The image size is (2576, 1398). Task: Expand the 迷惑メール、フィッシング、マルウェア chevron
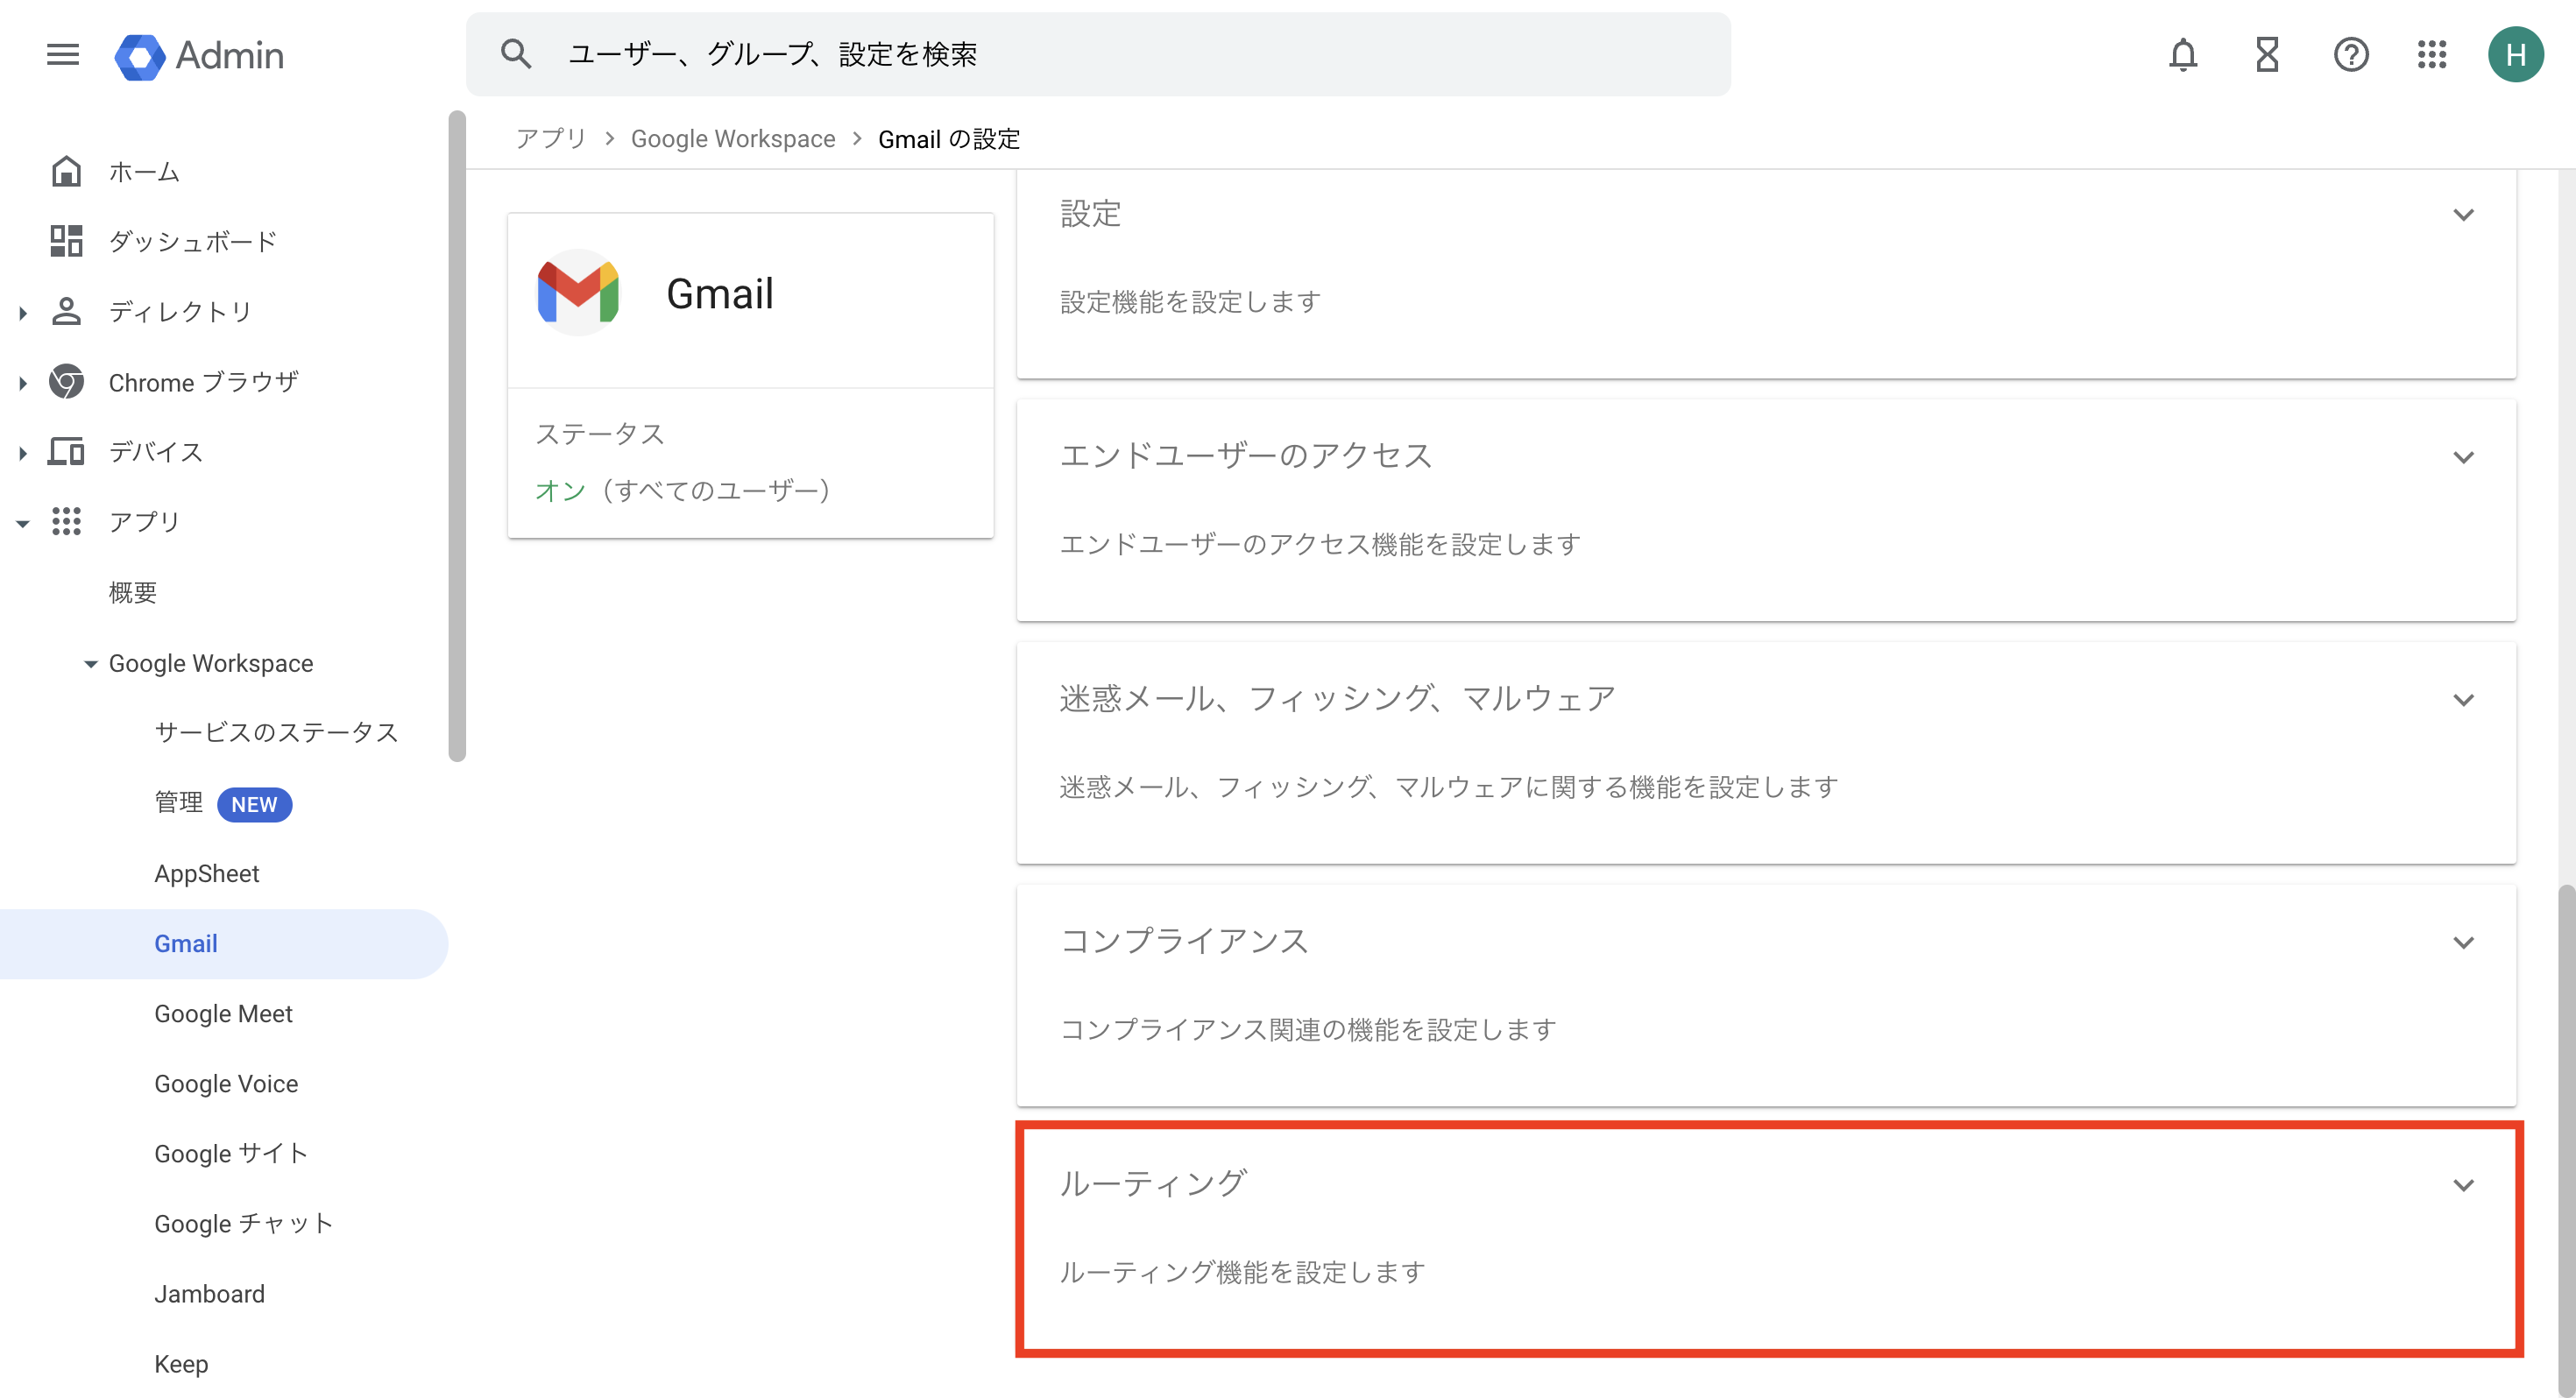[2463, 699]
